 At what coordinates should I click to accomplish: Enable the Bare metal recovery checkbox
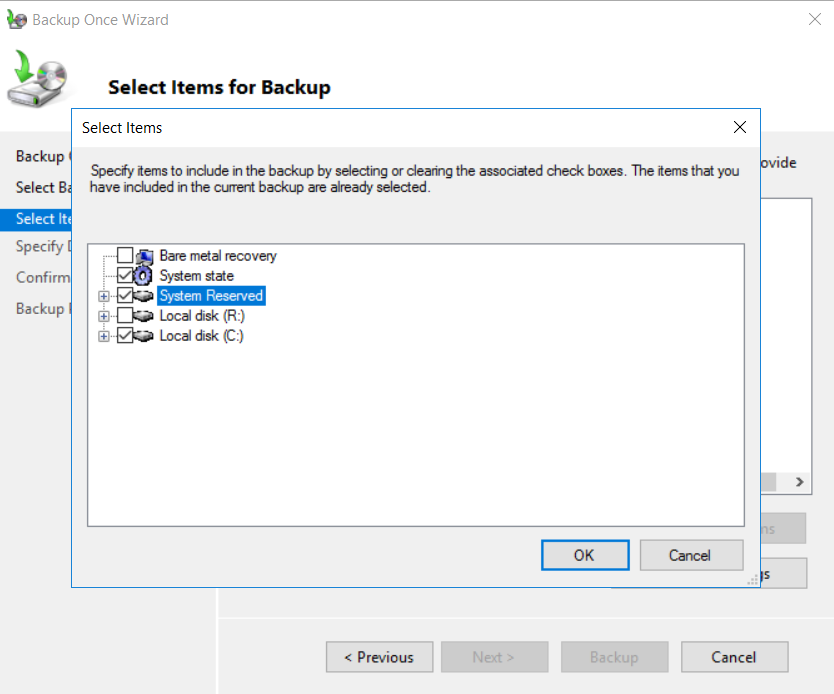[125, 255]
